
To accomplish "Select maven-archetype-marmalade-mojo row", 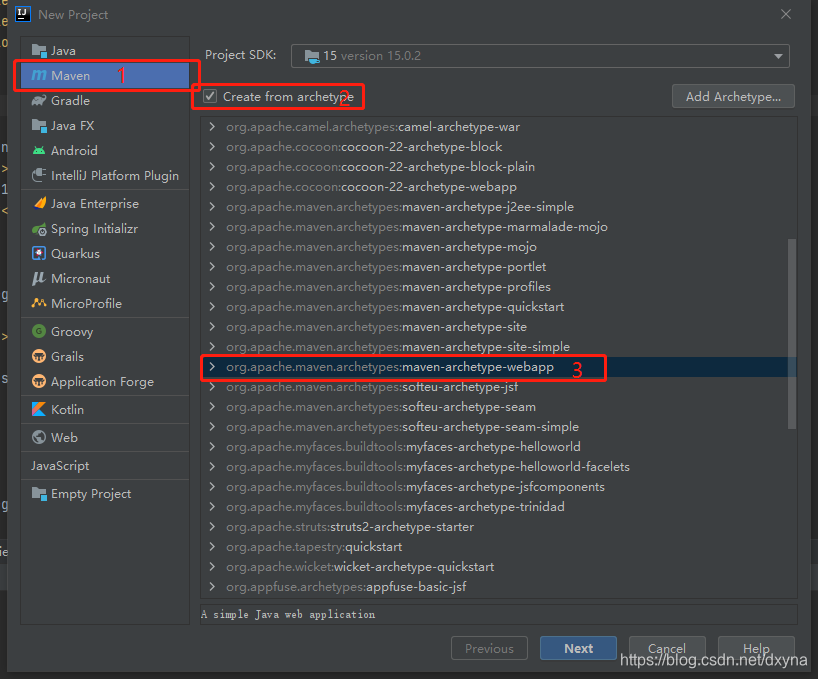I will (x=498, y=227).
